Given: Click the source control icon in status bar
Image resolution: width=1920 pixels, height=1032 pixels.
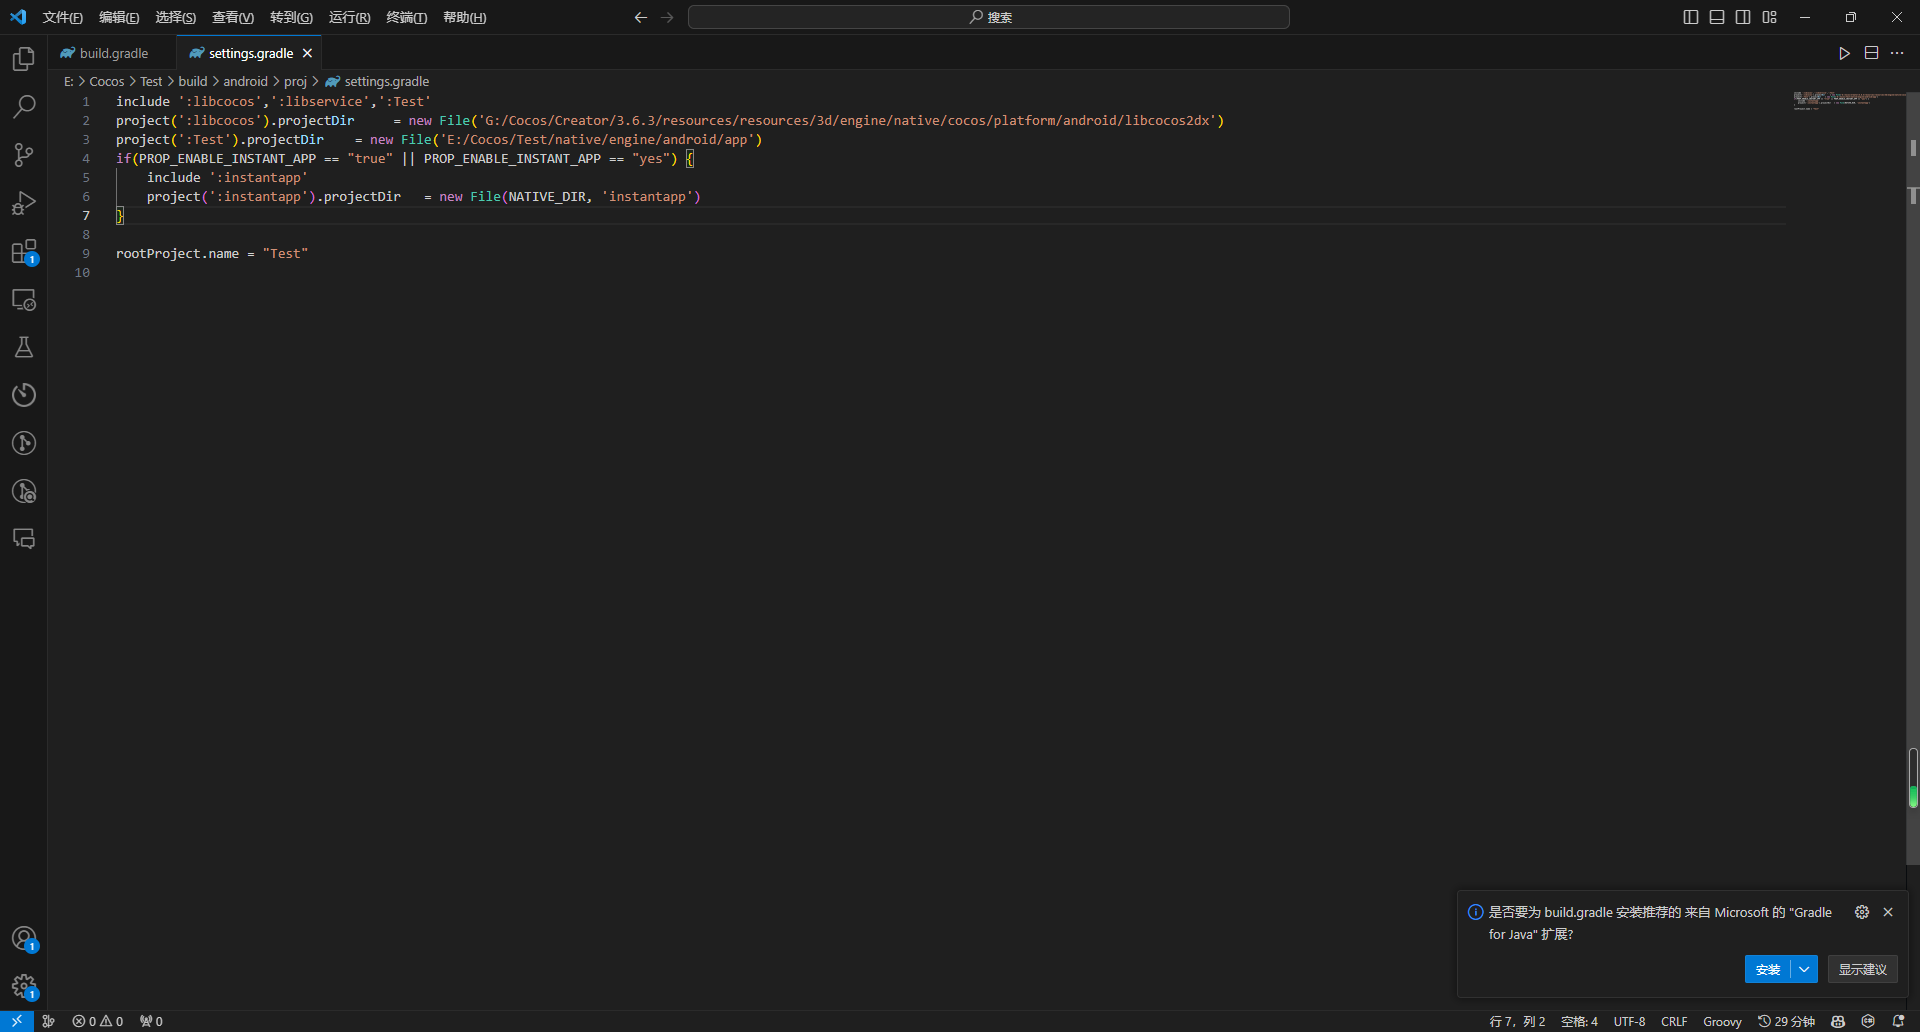Looking at the screenshot, I should click(48, 1021).
